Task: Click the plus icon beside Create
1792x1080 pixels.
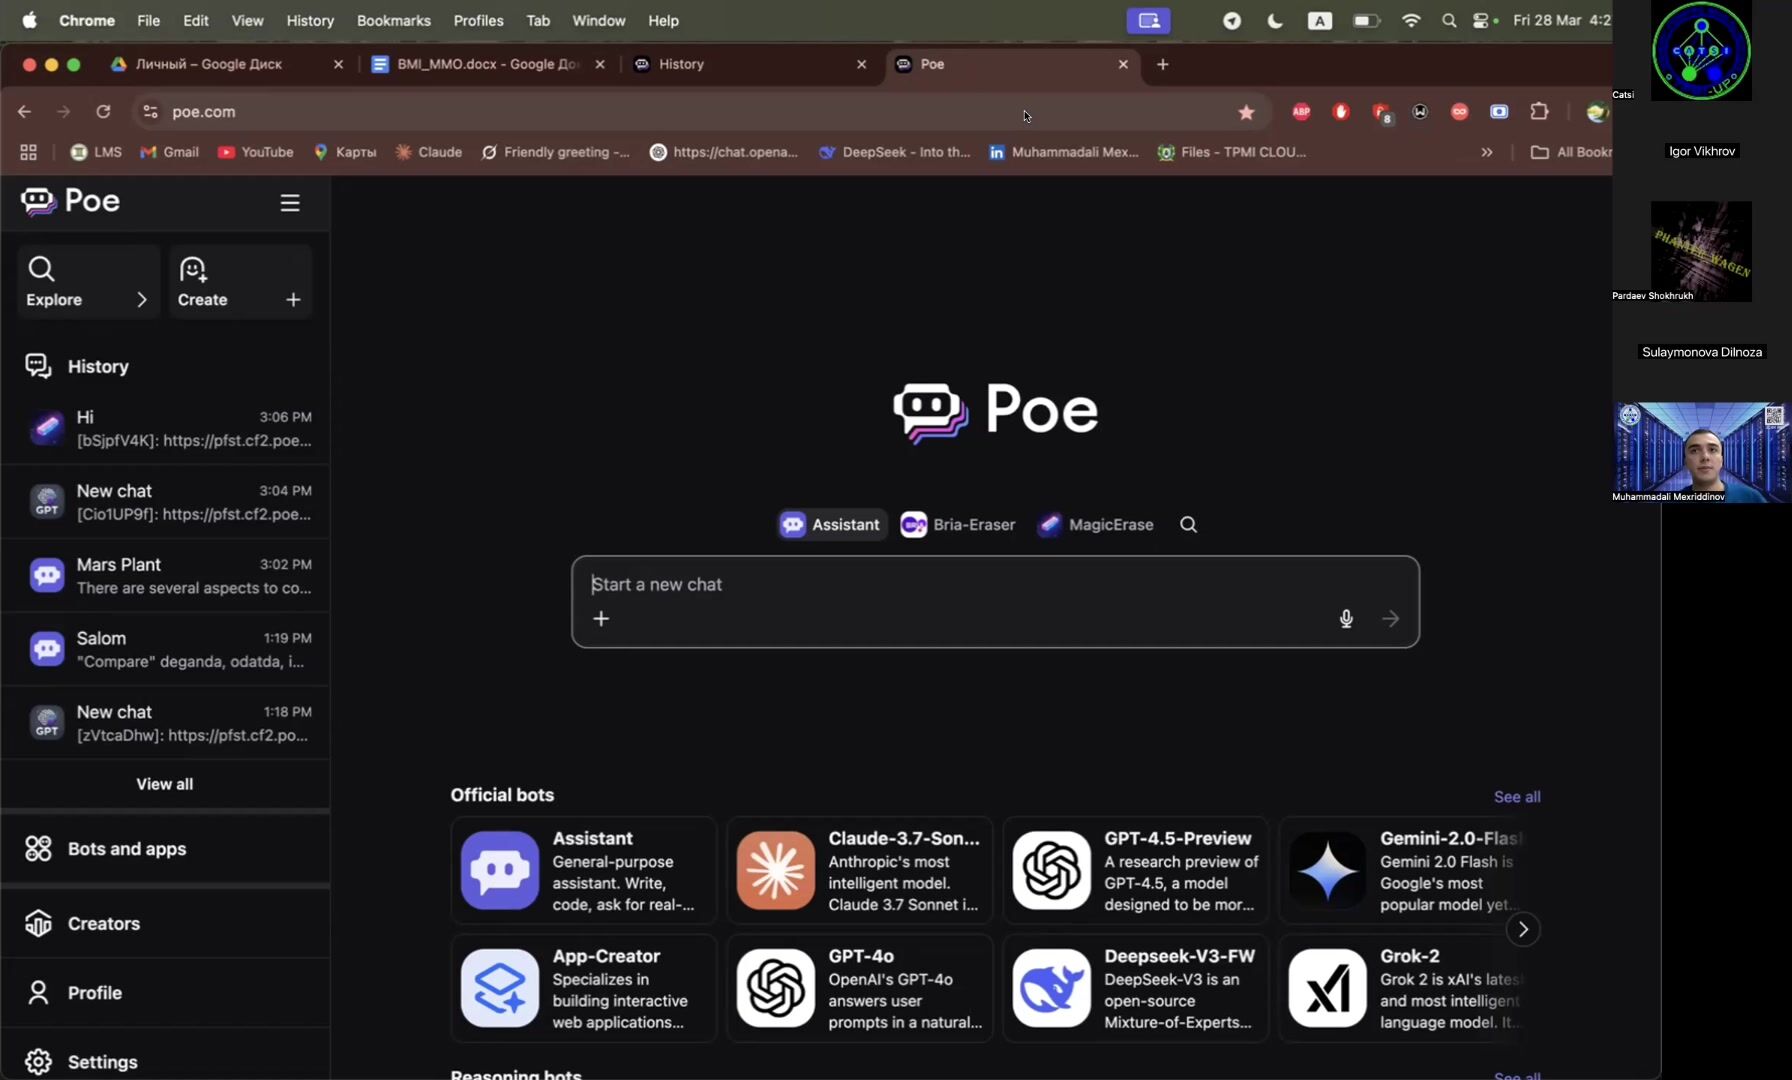Action: pyautogui.click(x=293, y=300)
